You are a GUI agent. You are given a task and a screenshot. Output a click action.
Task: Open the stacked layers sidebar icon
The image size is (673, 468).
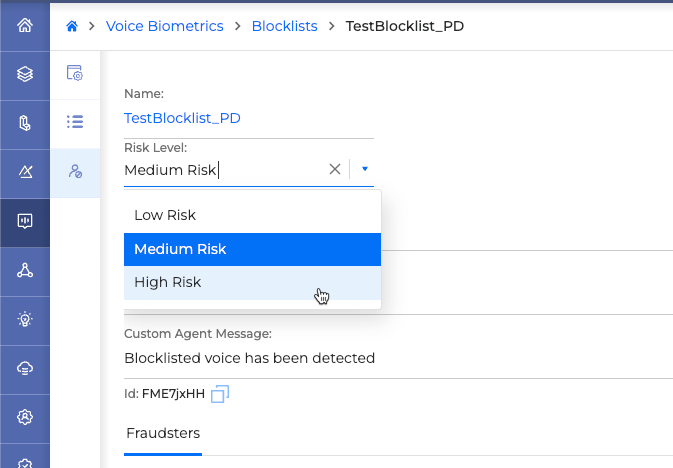[x=25, y=73]
